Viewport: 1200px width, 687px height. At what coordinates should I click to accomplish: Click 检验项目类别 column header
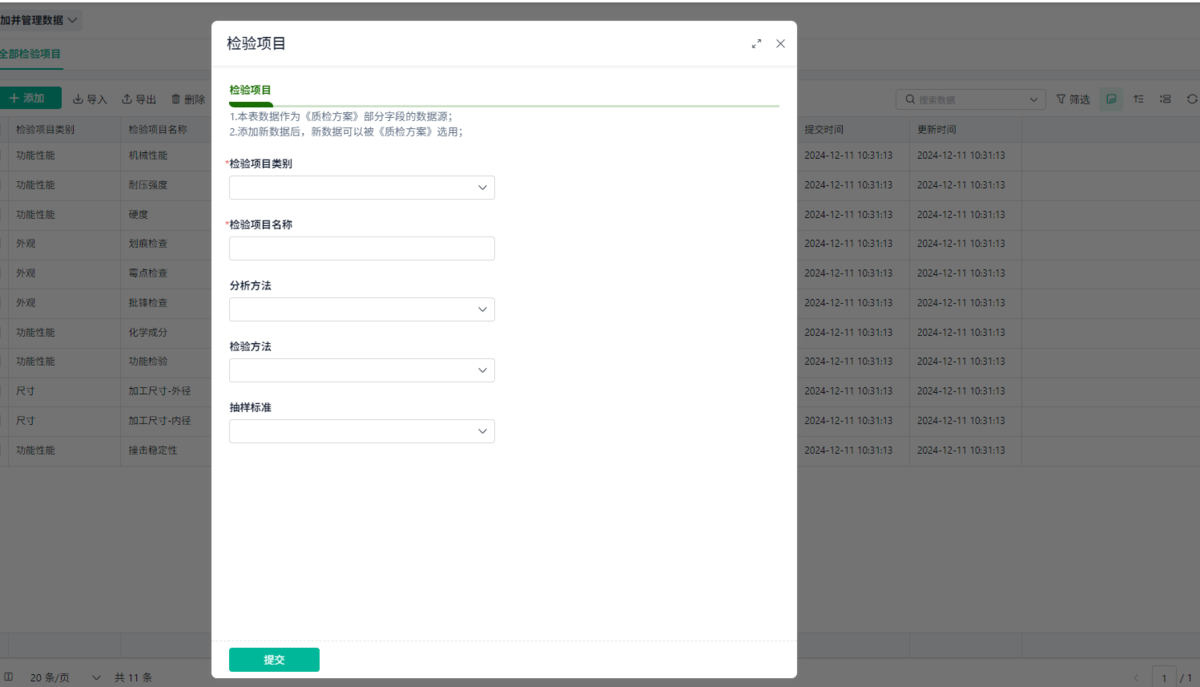coord(45,129)
